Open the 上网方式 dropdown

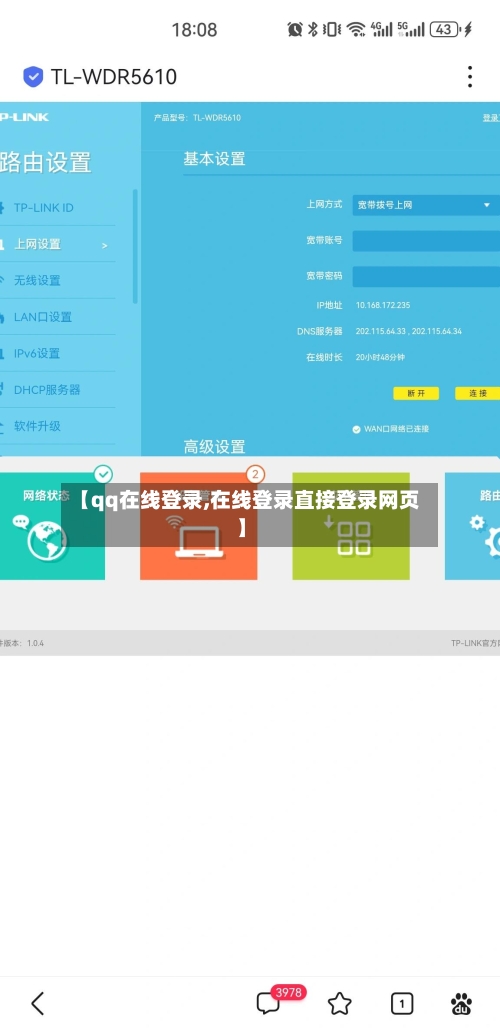tap(426, 205)
